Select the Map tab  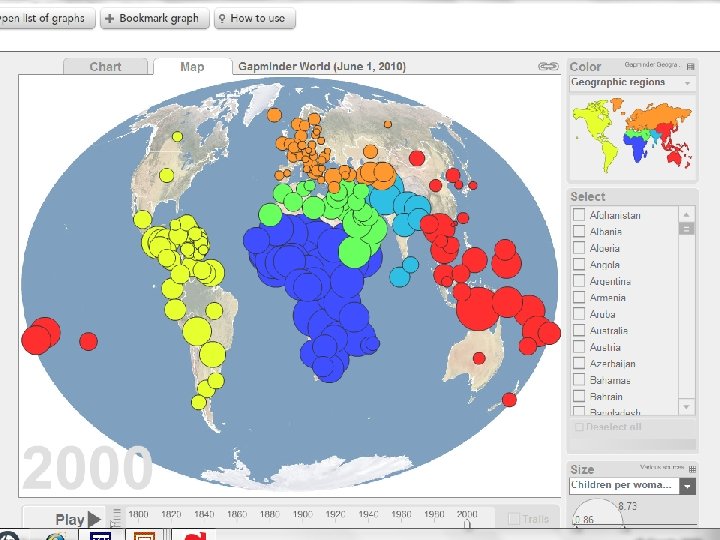192,67
